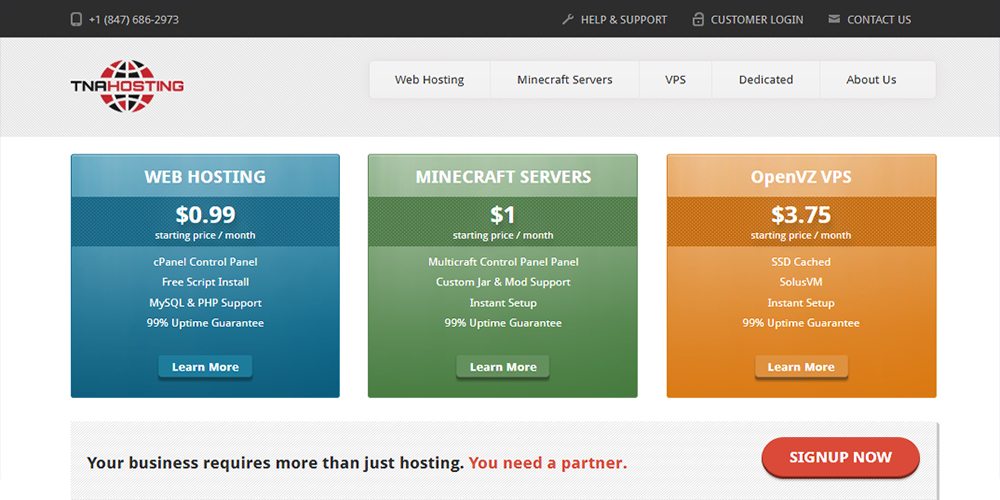
Task: Click the envelope icon for Contact Us
Action: click(834, 19)
